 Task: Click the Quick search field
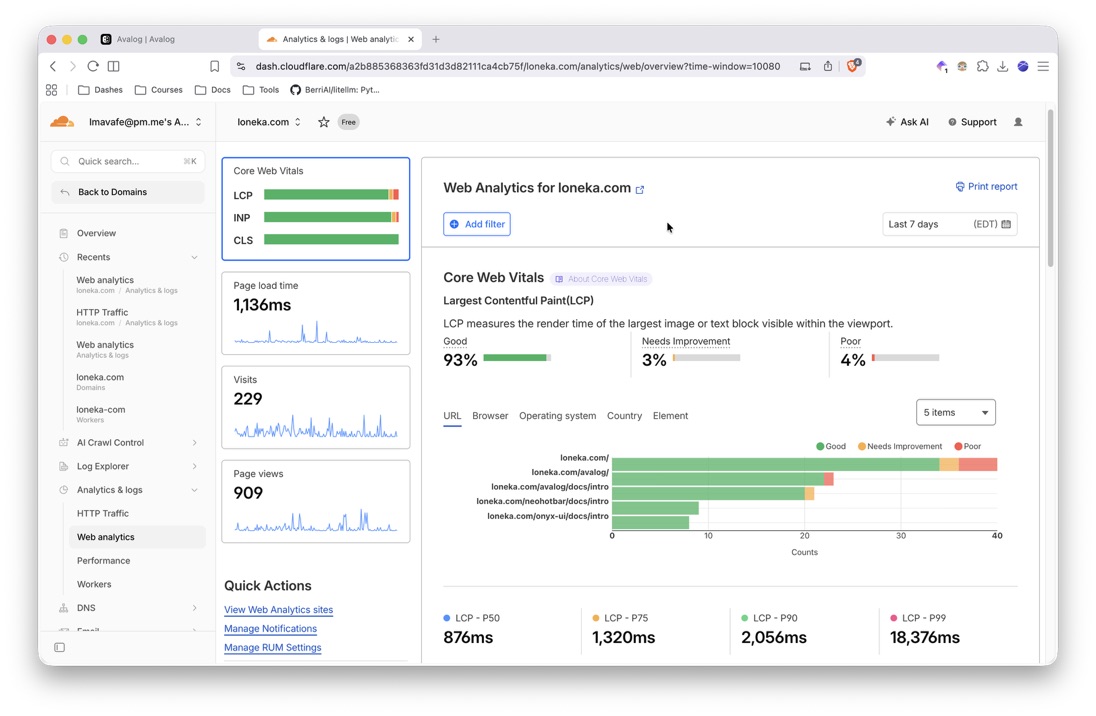(x=128, y=161)
